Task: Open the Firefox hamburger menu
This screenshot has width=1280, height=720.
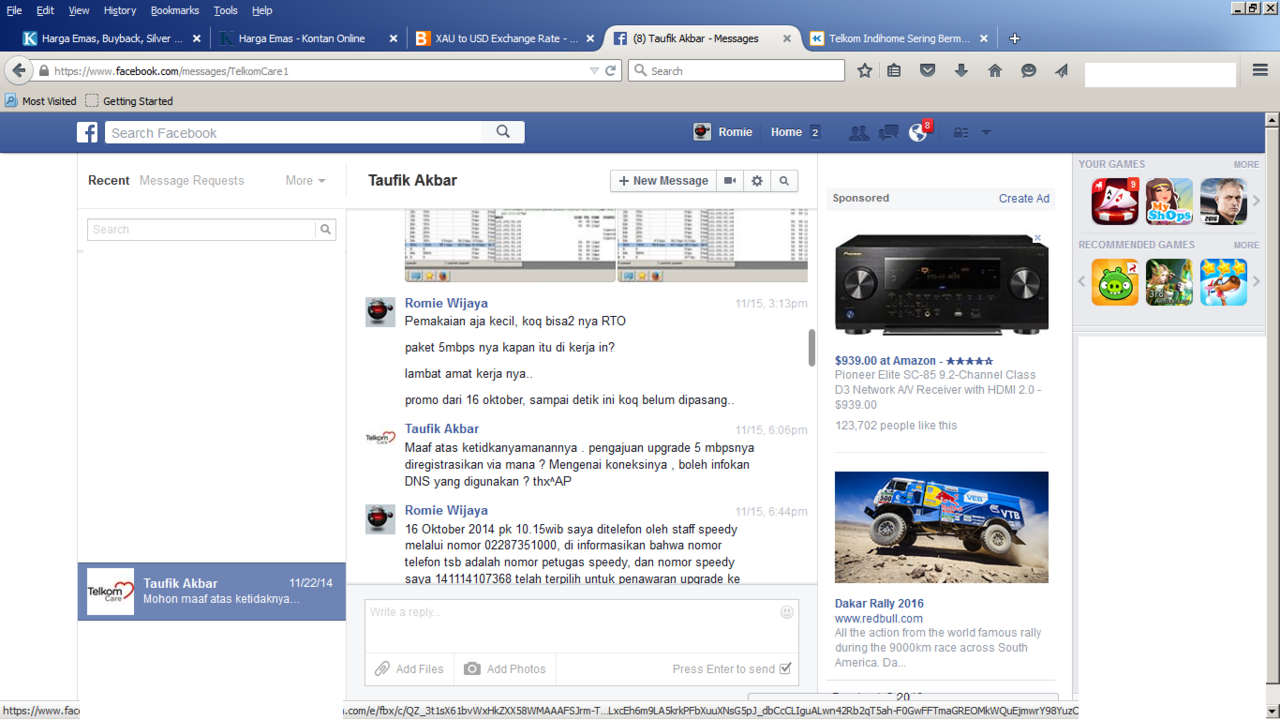Action: 1260,71
